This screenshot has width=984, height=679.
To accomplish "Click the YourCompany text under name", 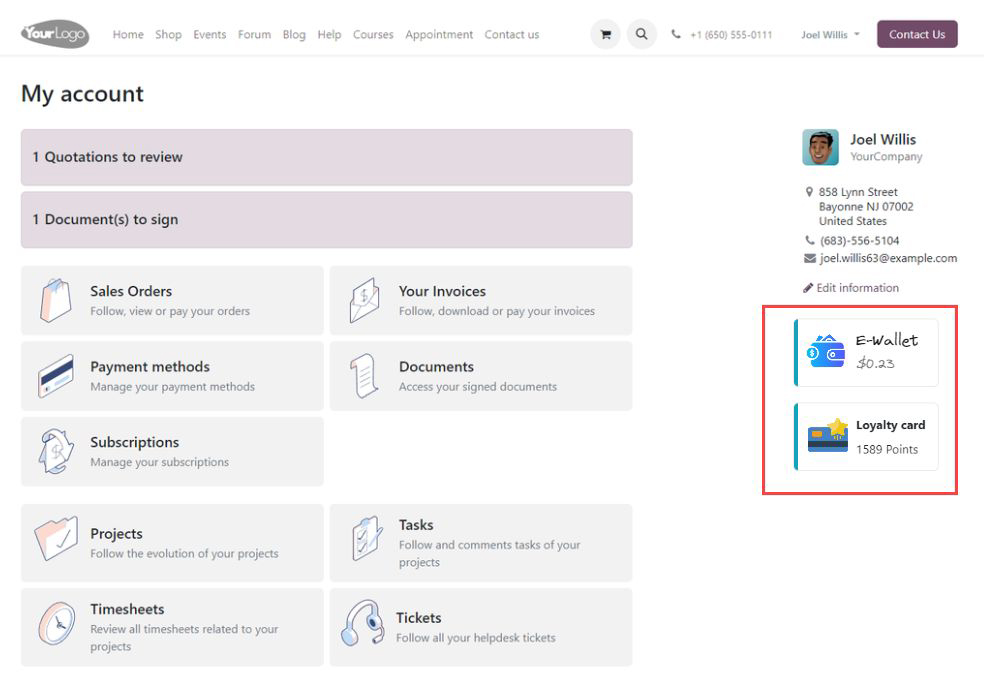I will pos(886,156).
